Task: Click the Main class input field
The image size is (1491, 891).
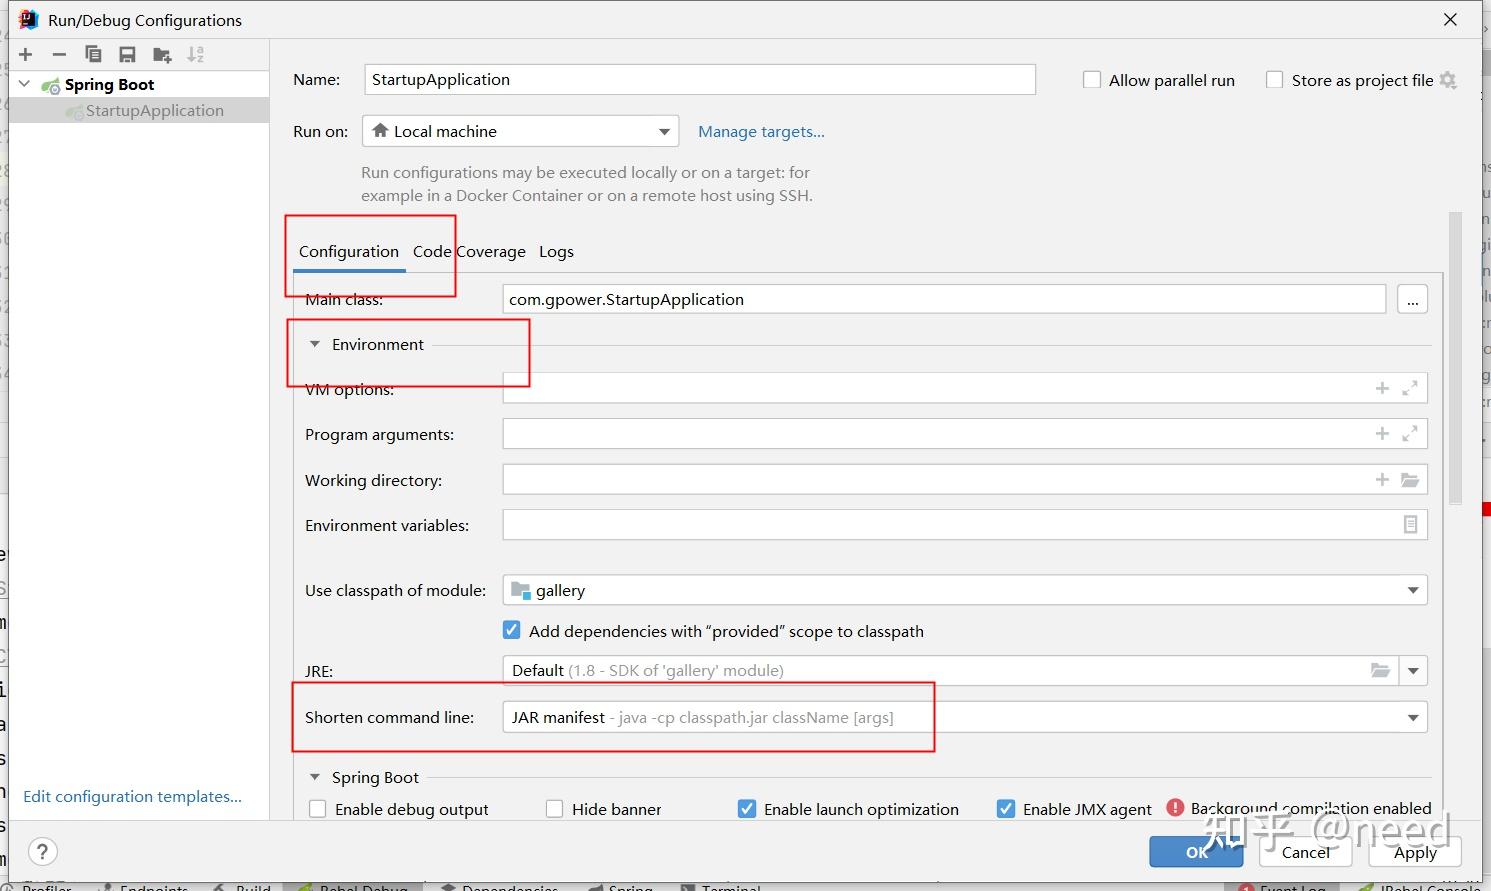Action: (944, 299)
